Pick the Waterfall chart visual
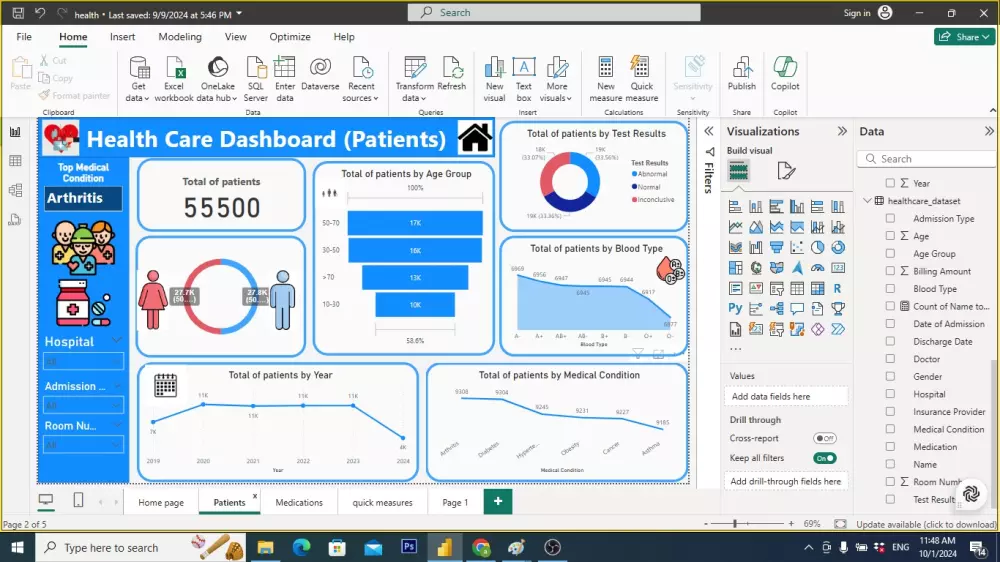 click(x=756, y=248)
